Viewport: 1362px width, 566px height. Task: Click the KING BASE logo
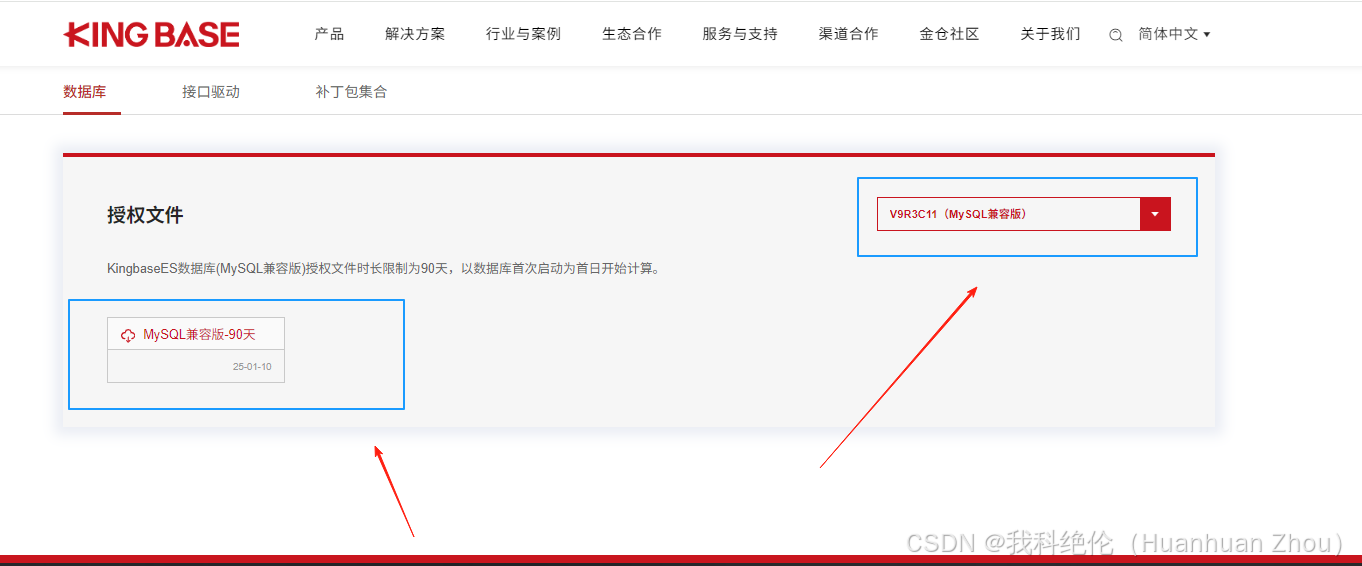tap(151, 35)
